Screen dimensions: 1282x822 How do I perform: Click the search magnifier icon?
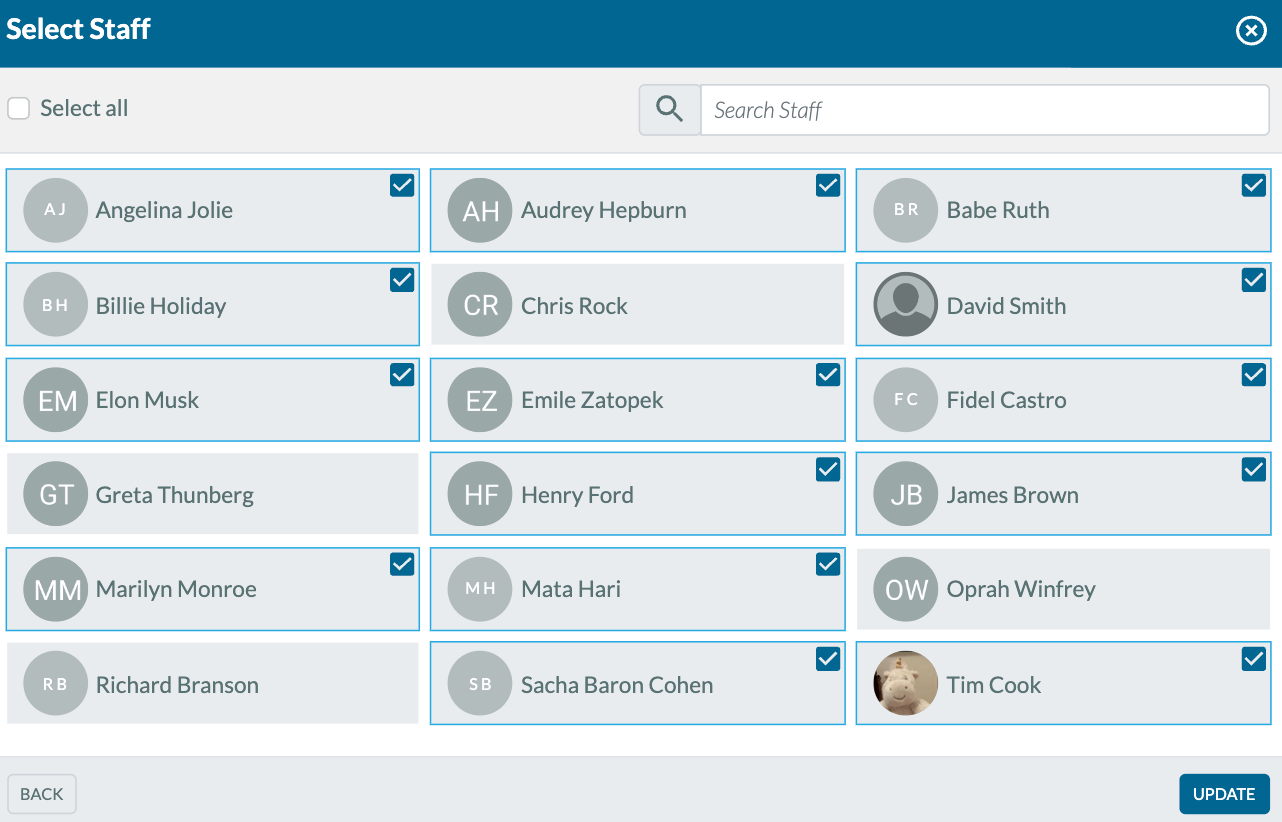click(x=670, y=109)
